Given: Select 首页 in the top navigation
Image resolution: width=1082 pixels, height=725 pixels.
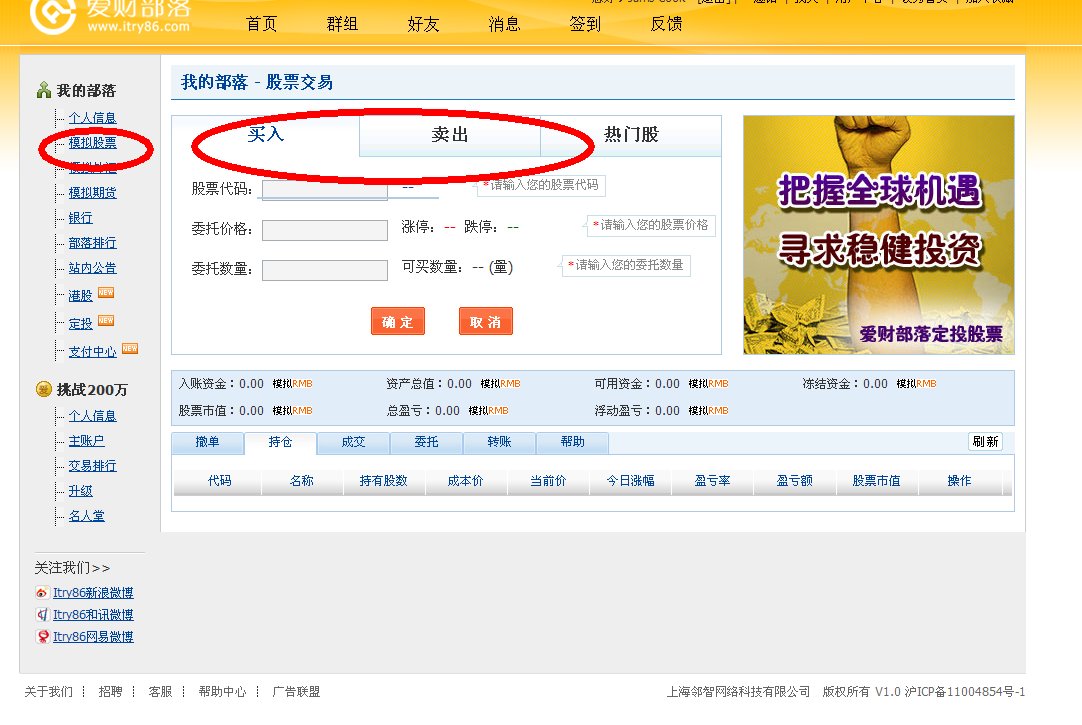Looking at the screenshot, I should click(260, 24).
